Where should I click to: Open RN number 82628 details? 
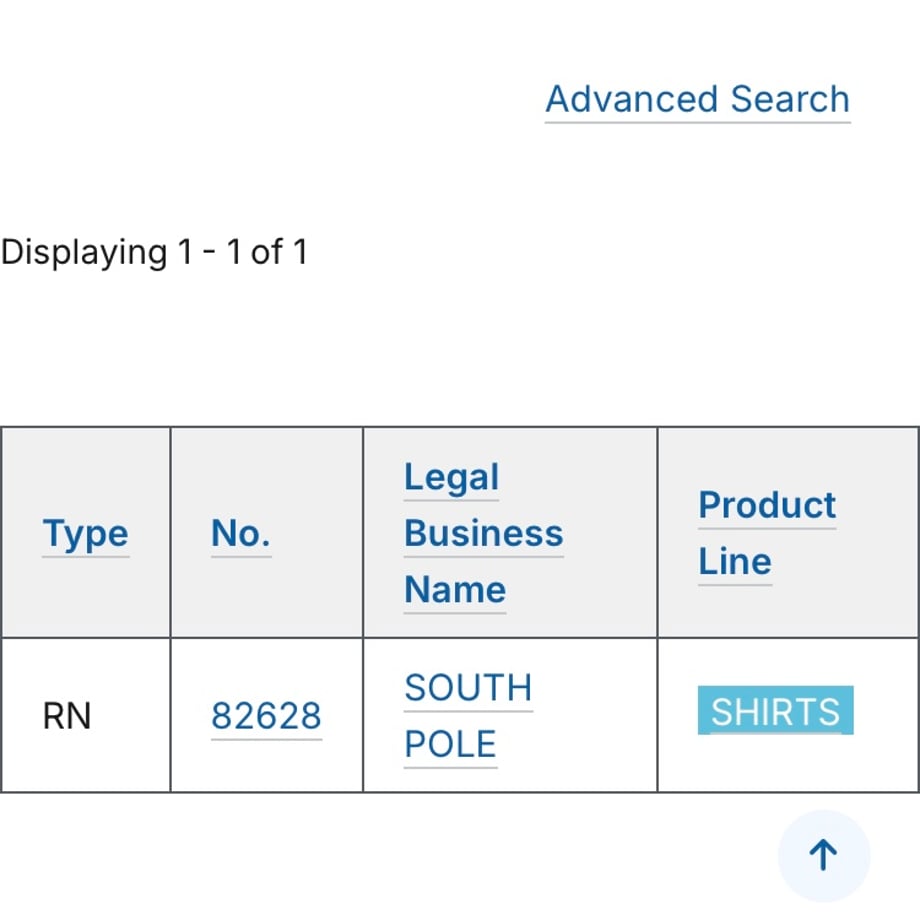[x=266, y=716]
